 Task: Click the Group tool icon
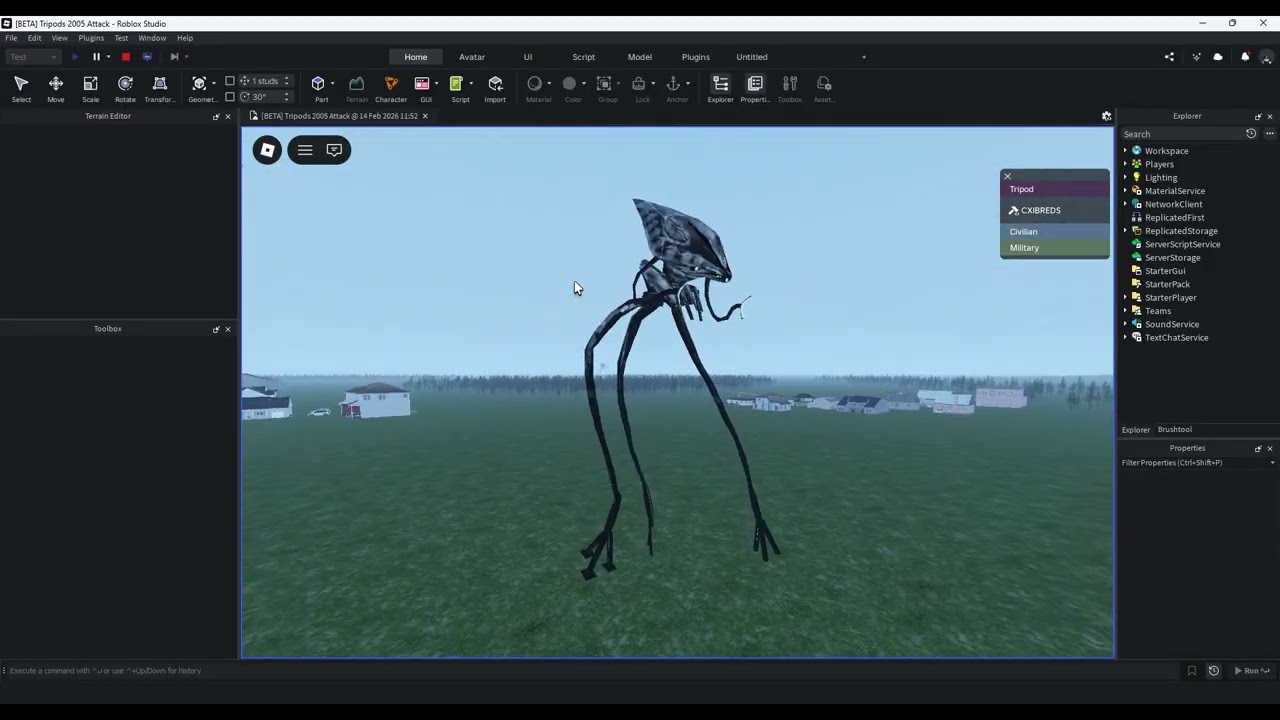(x=604, y=84)
